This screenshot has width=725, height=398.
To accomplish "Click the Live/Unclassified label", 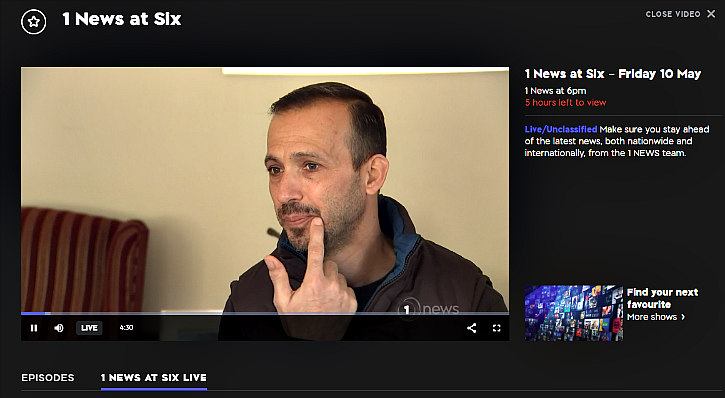I will coord(561,129).
